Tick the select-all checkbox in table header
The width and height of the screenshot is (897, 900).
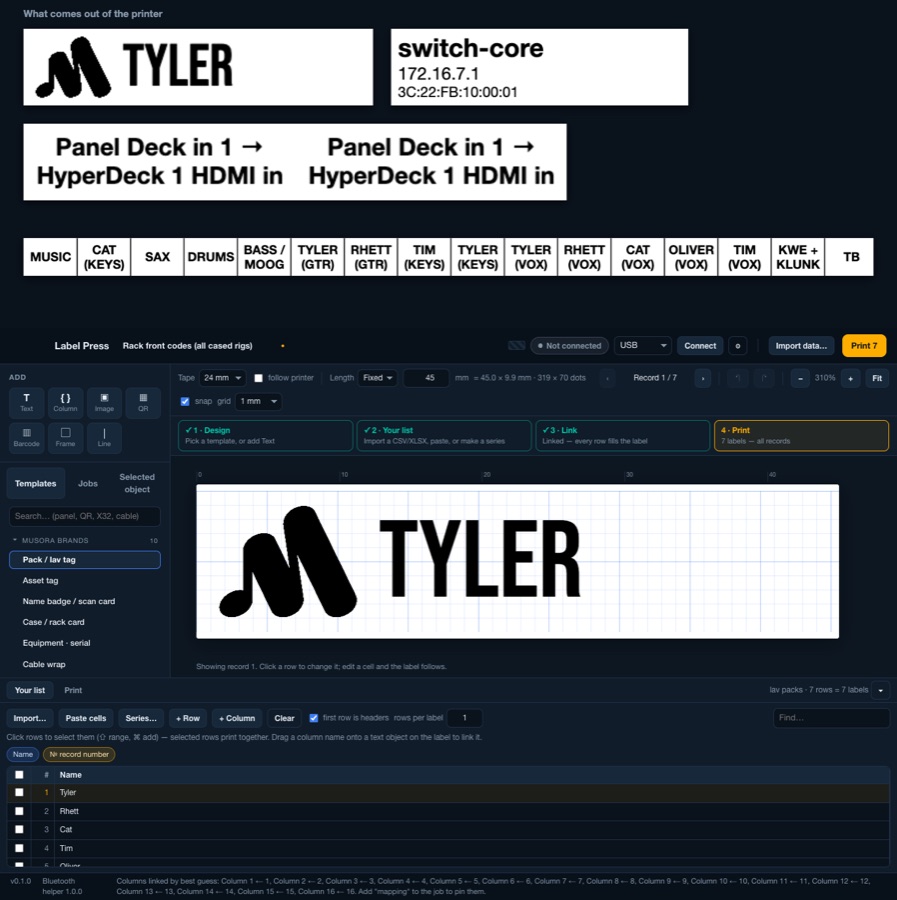pos(19,775)
